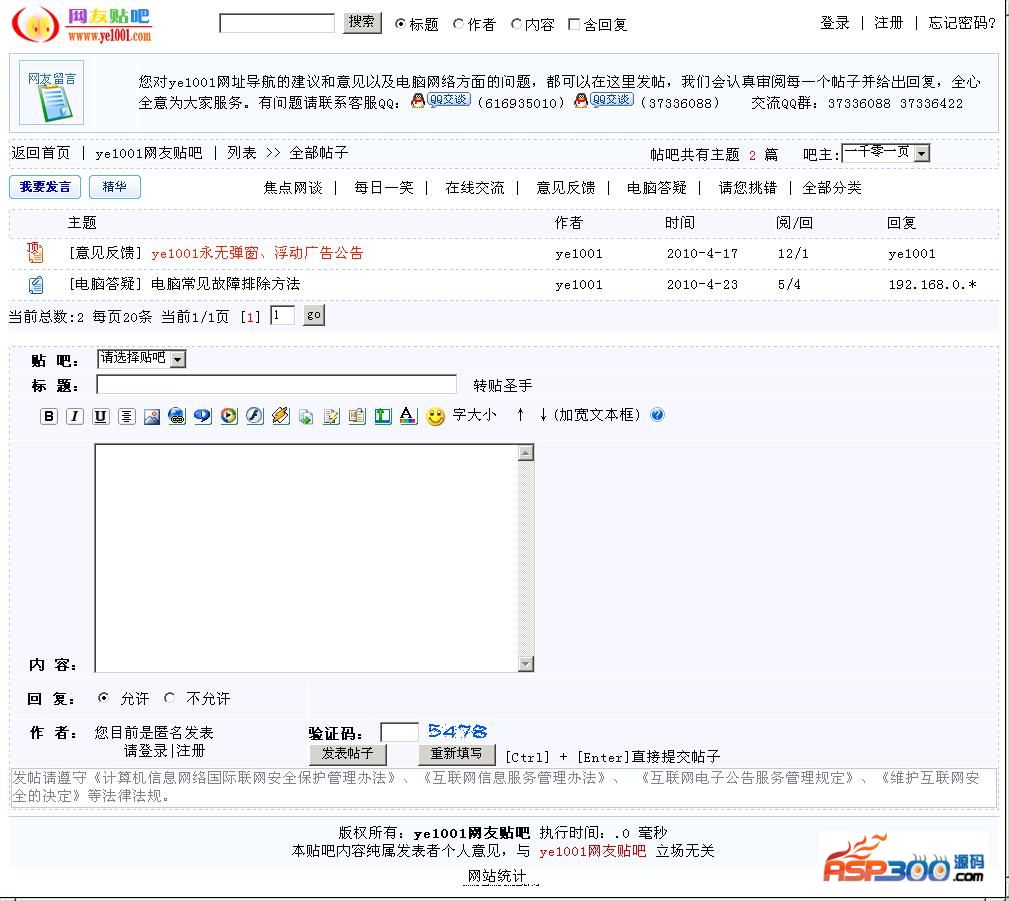Image resolution: width=1009 pixels, height=901 pixels.
Task: Open the font color picker icon
Action: point(407,416)
